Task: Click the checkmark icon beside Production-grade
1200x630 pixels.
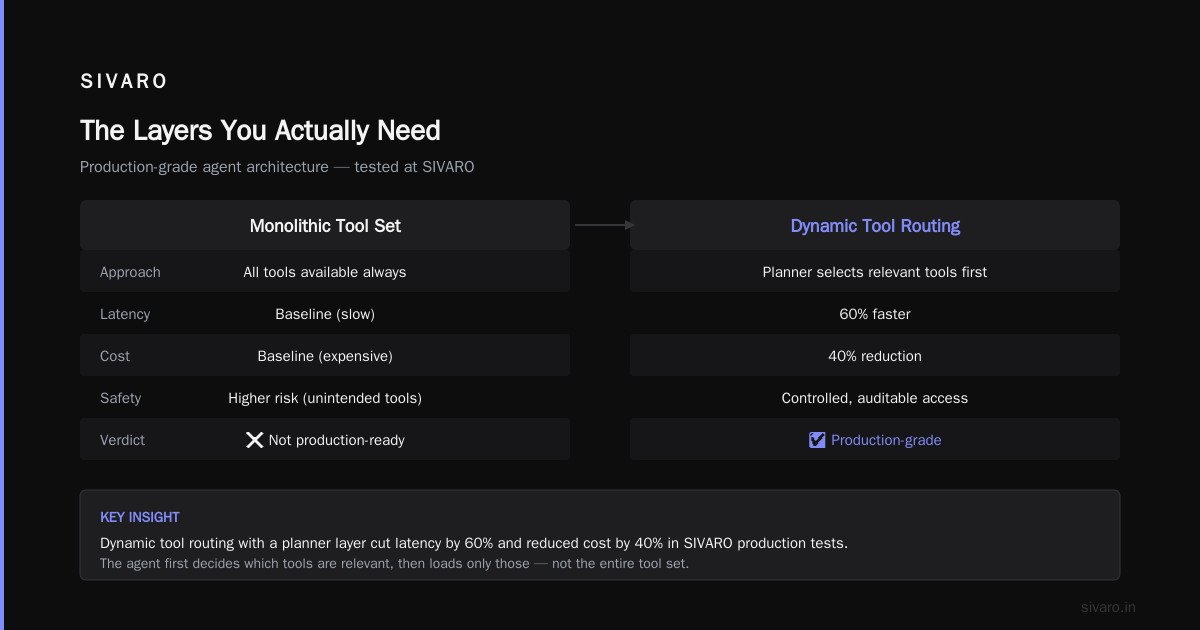Action: (817, 440)
